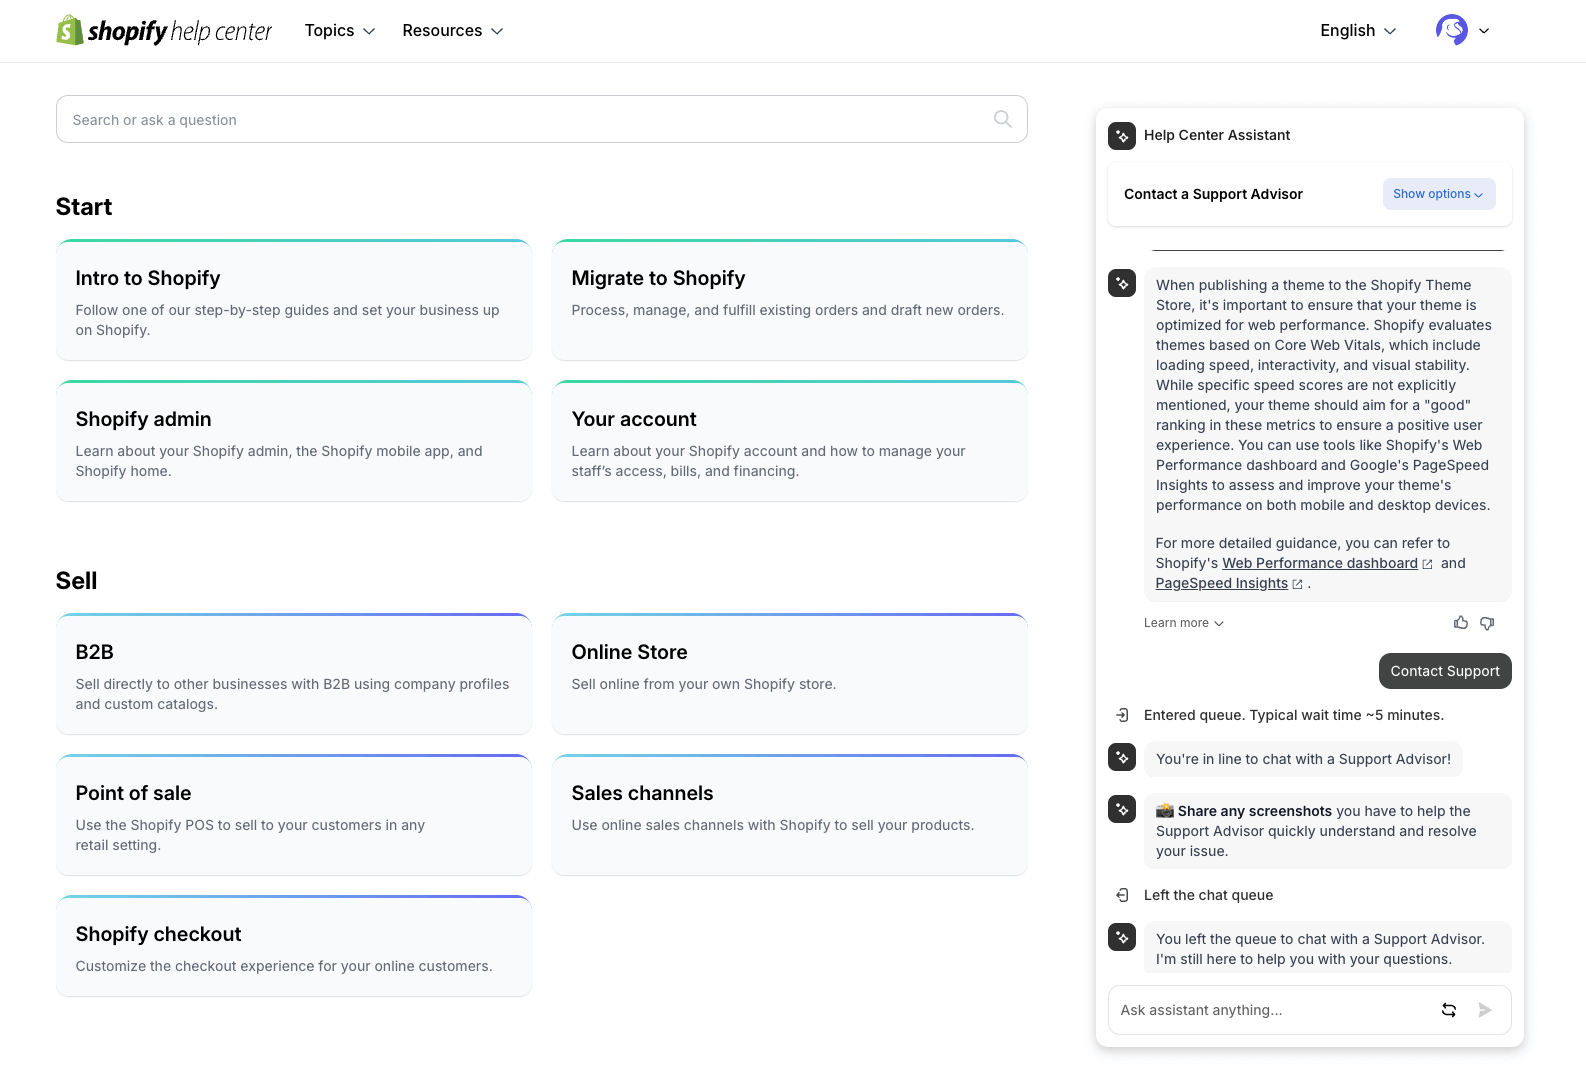Screen dimensions: 1586x1066
Task: Open account menu chevron next to avatar
Action: (1484, 31)
